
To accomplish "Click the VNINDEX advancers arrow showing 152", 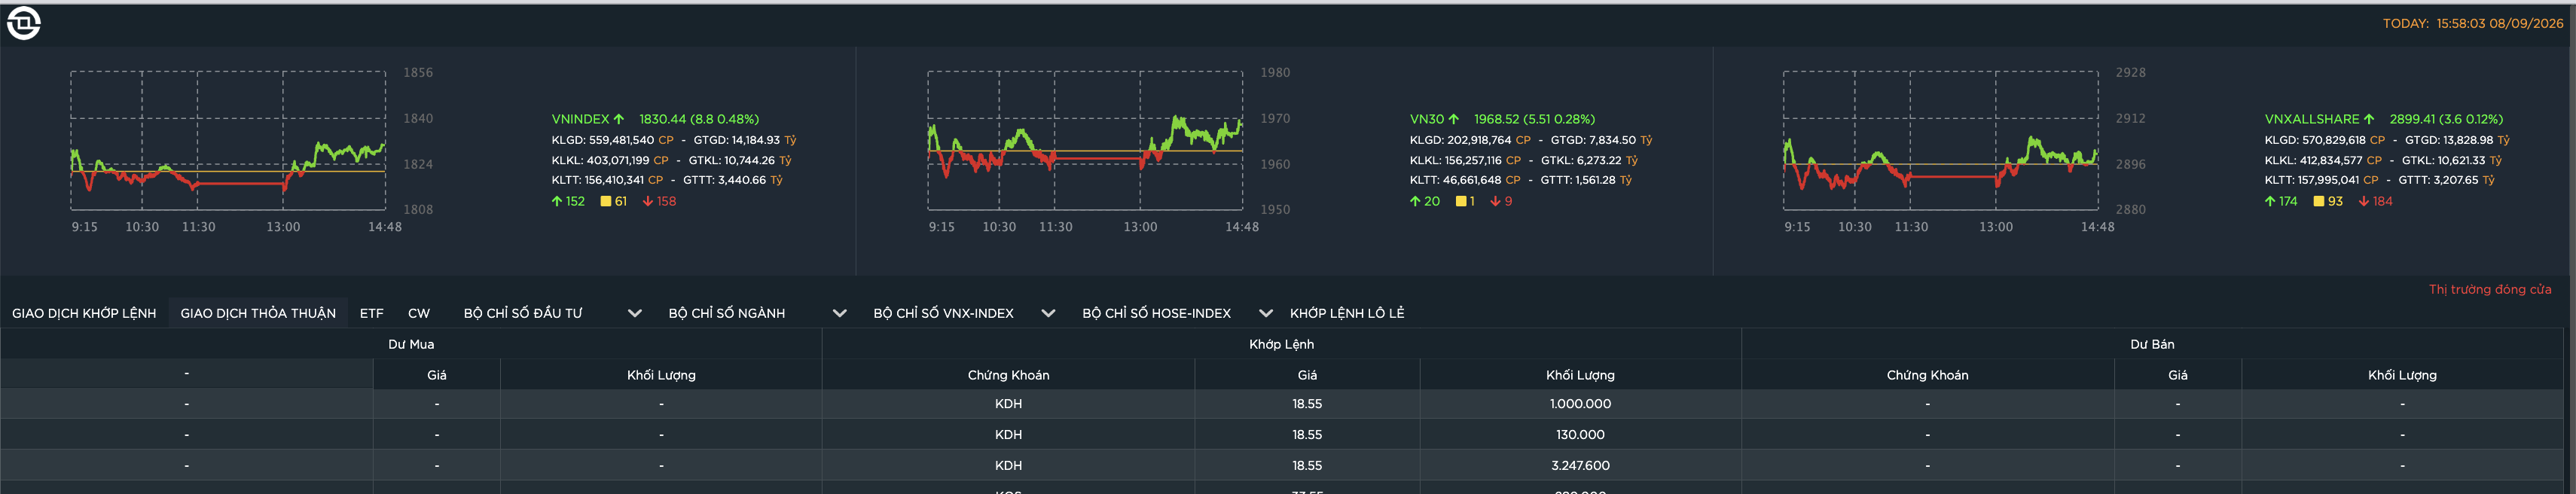I will [x=557, y=201].
